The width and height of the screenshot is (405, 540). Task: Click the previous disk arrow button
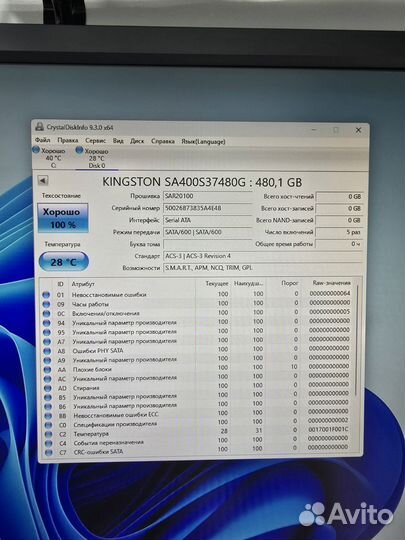(x=42, y=180)
